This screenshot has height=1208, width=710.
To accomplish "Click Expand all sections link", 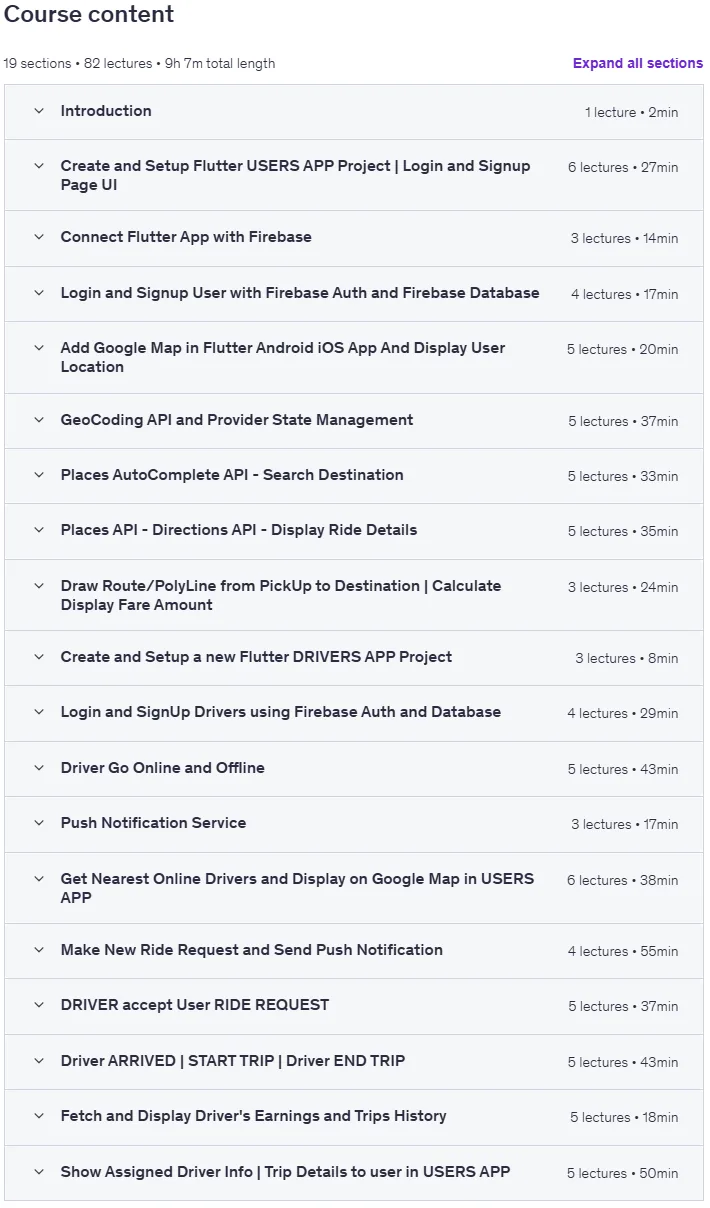I will [x=638, y=63].
